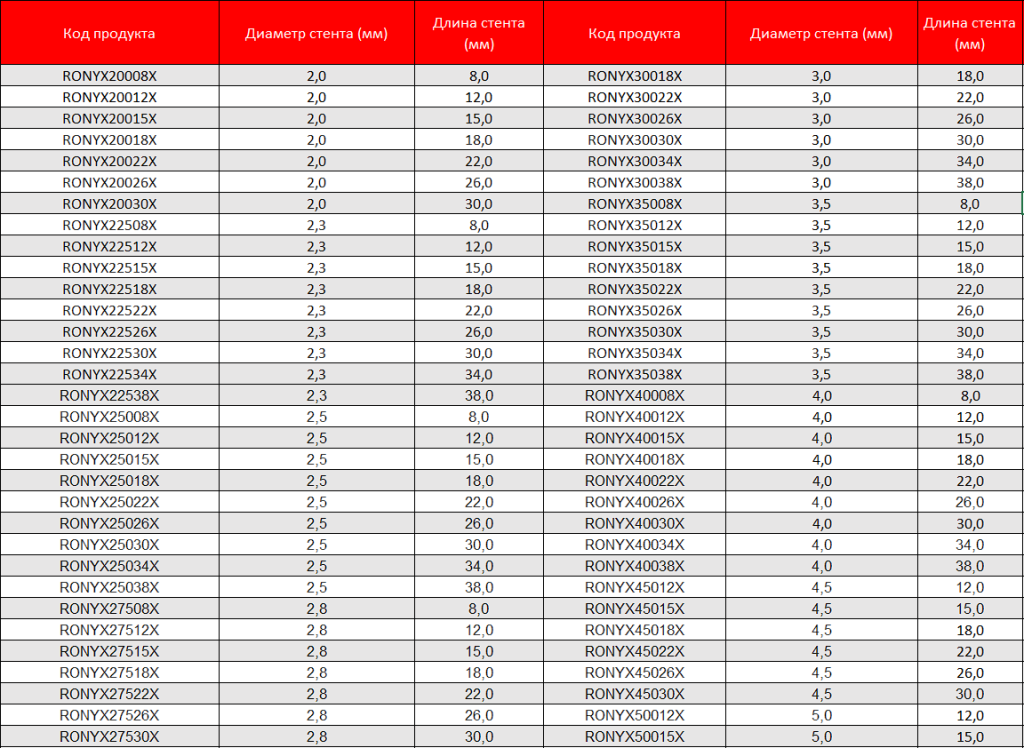Select the diameter cell for RONYX45012X
The image size is (1024, 748).
click(x=821, y=588)
